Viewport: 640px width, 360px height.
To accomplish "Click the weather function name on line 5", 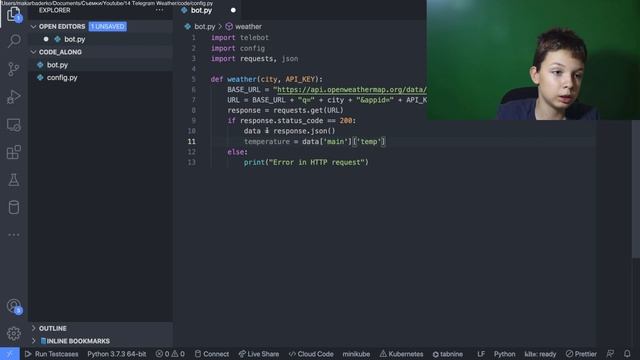I will 242,79.
